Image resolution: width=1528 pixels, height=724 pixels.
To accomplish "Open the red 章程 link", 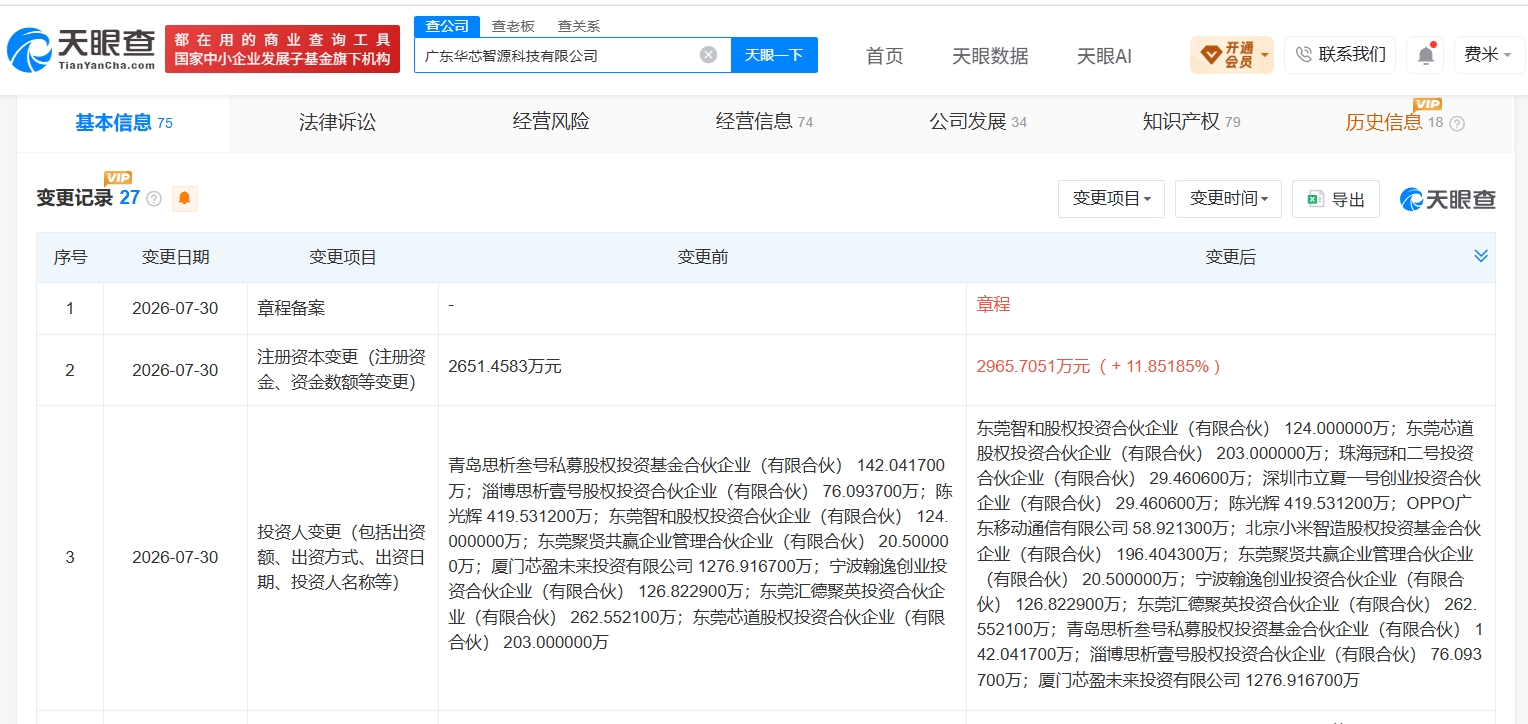I will (x=994, y=304).
